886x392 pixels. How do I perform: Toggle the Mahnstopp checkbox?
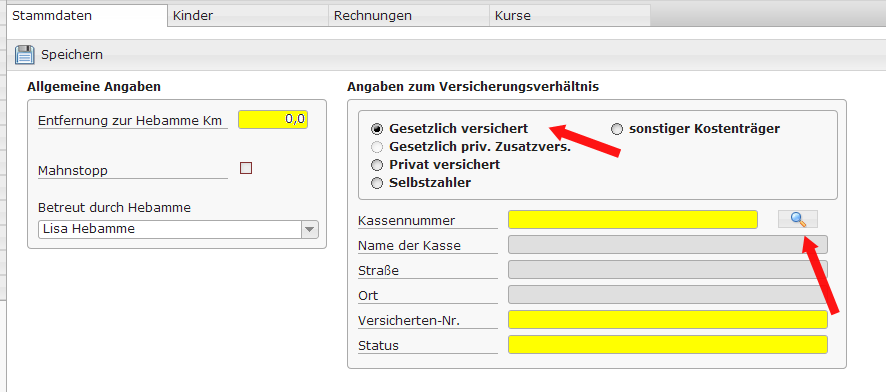coord(246,168)
